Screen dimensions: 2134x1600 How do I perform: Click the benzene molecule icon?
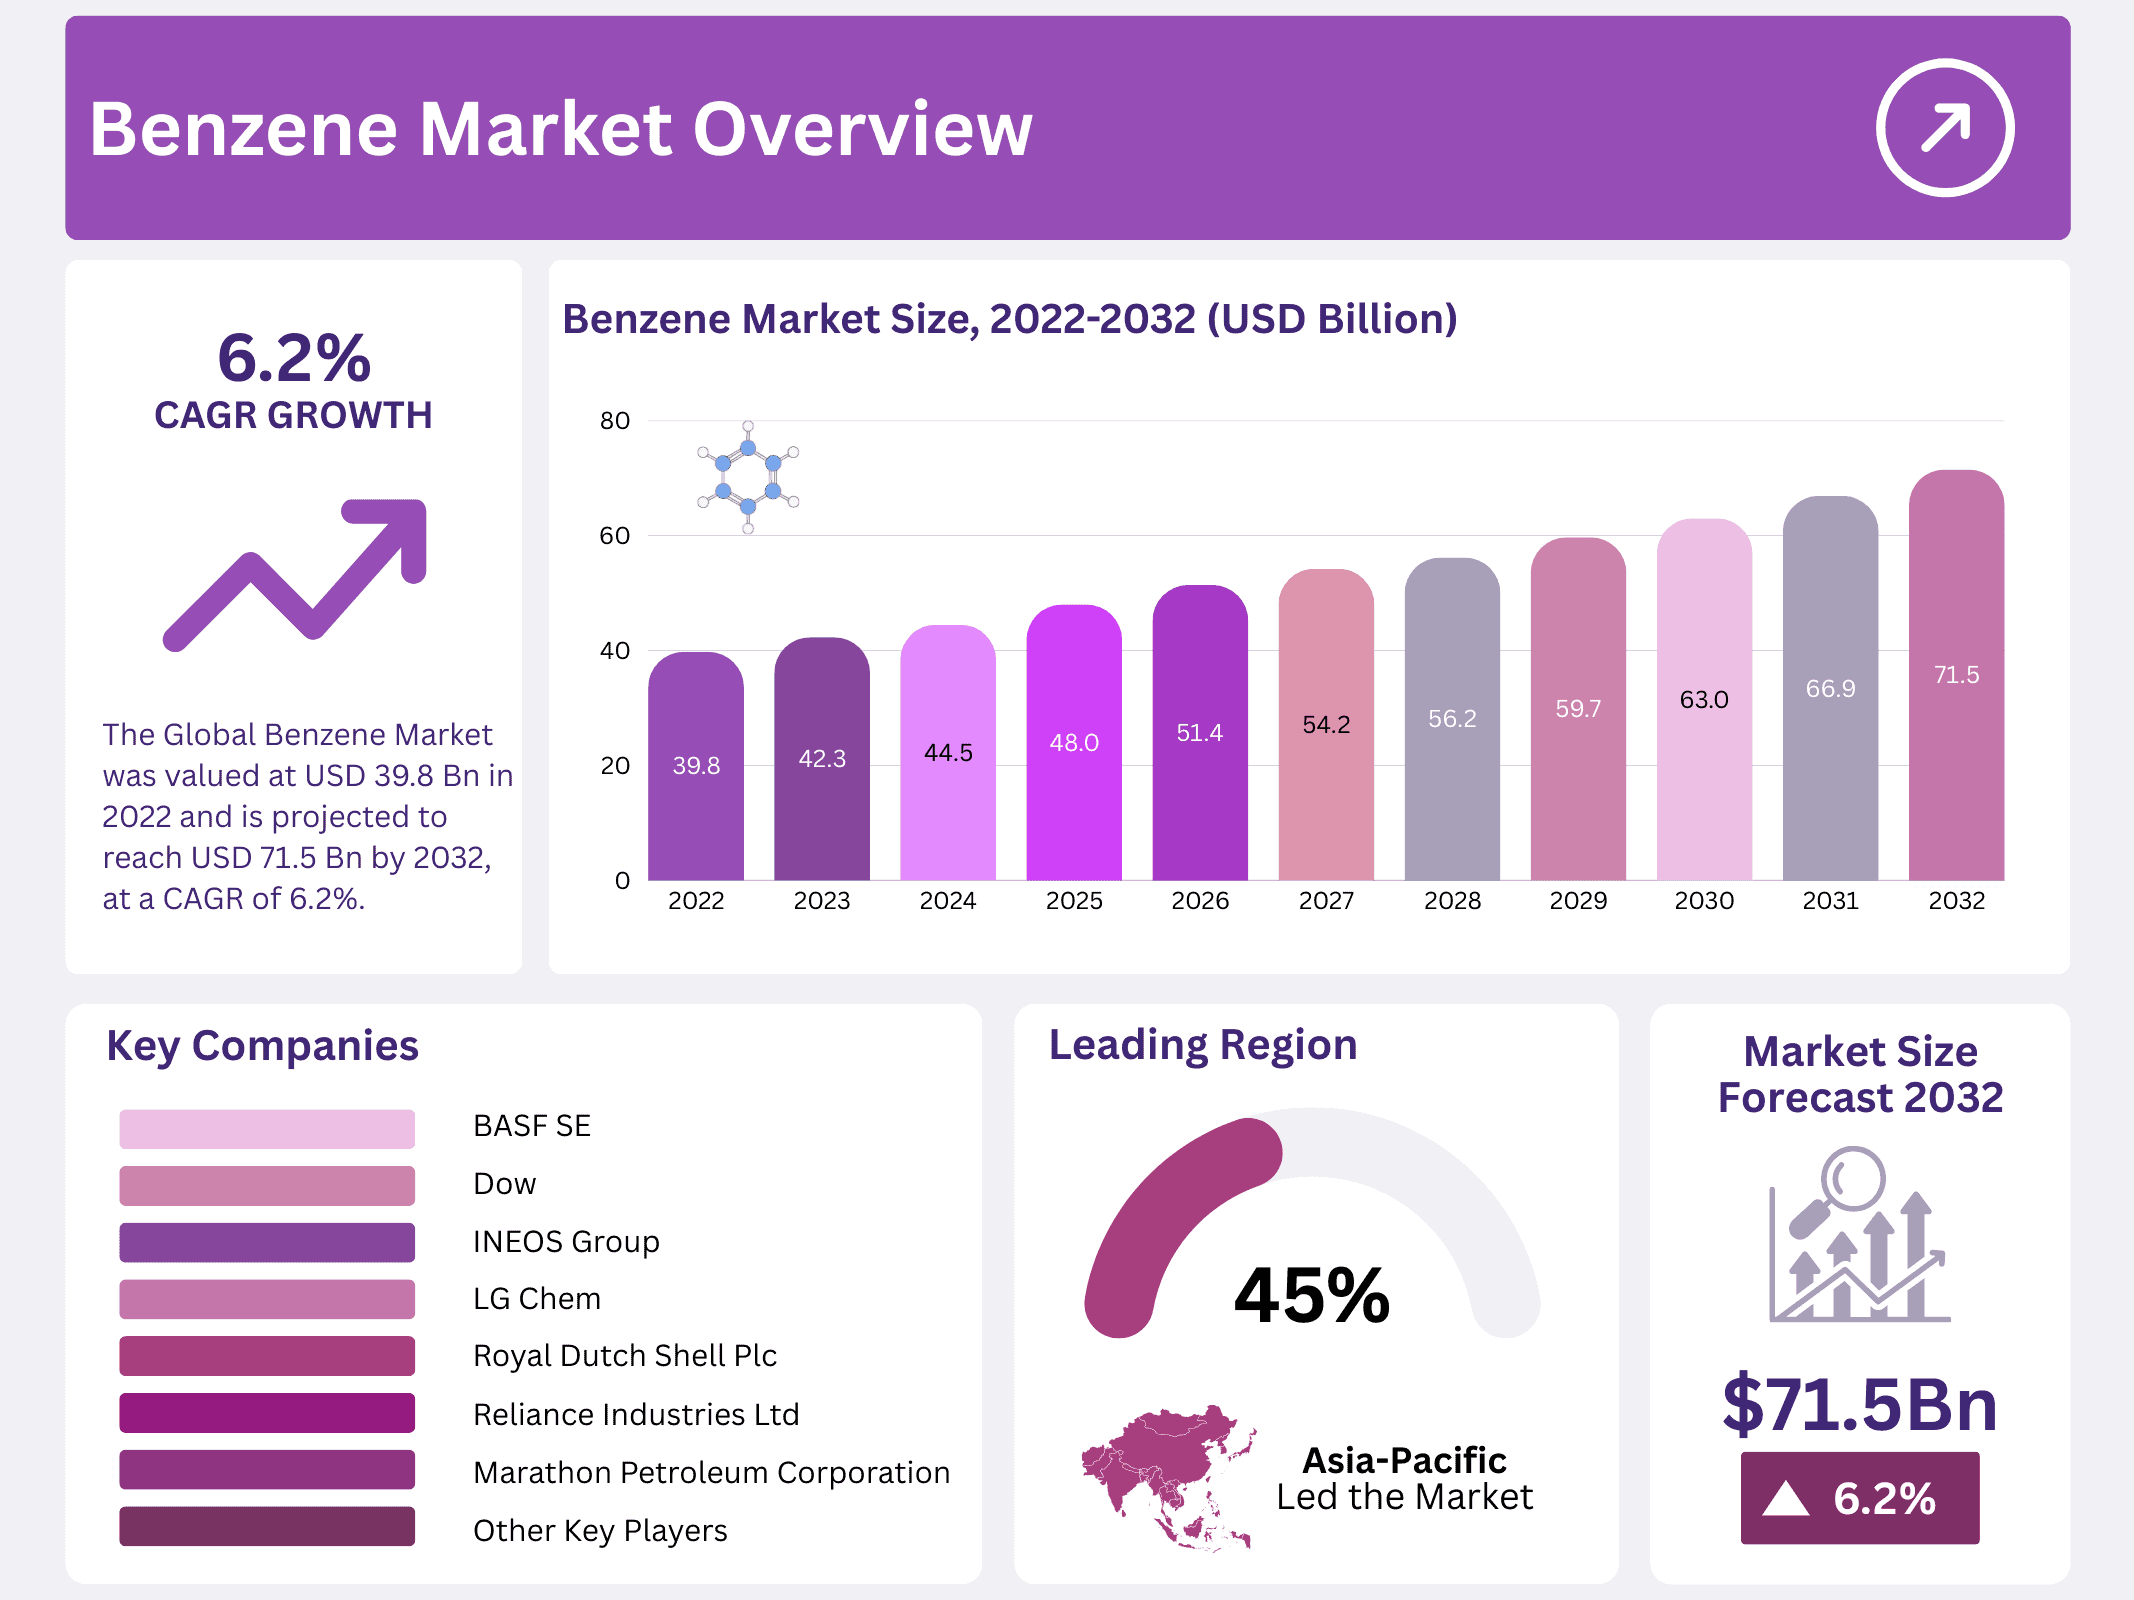click(x=748, y=477)
